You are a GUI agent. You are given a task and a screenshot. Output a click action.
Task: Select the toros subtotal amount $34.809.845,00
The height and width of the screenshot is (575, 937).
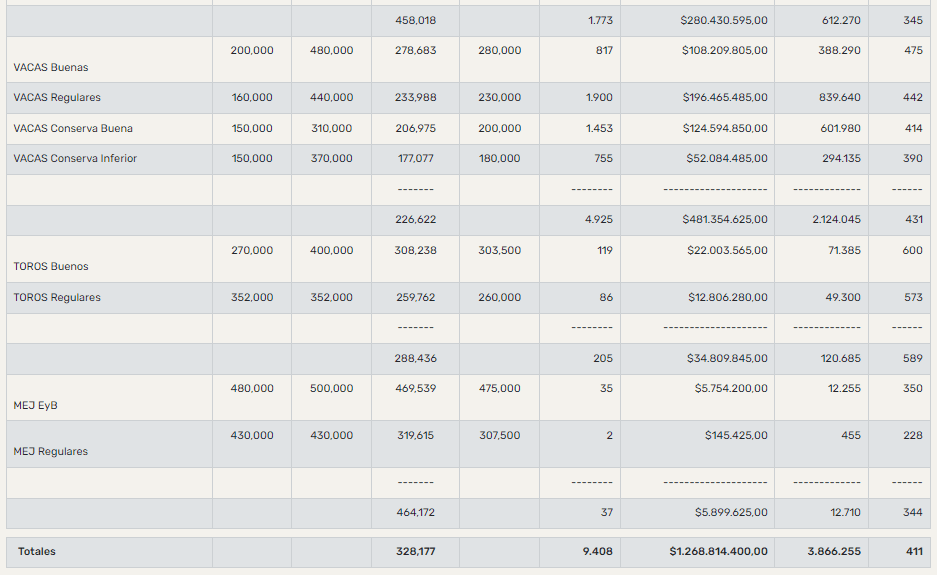tap(728, 358)
